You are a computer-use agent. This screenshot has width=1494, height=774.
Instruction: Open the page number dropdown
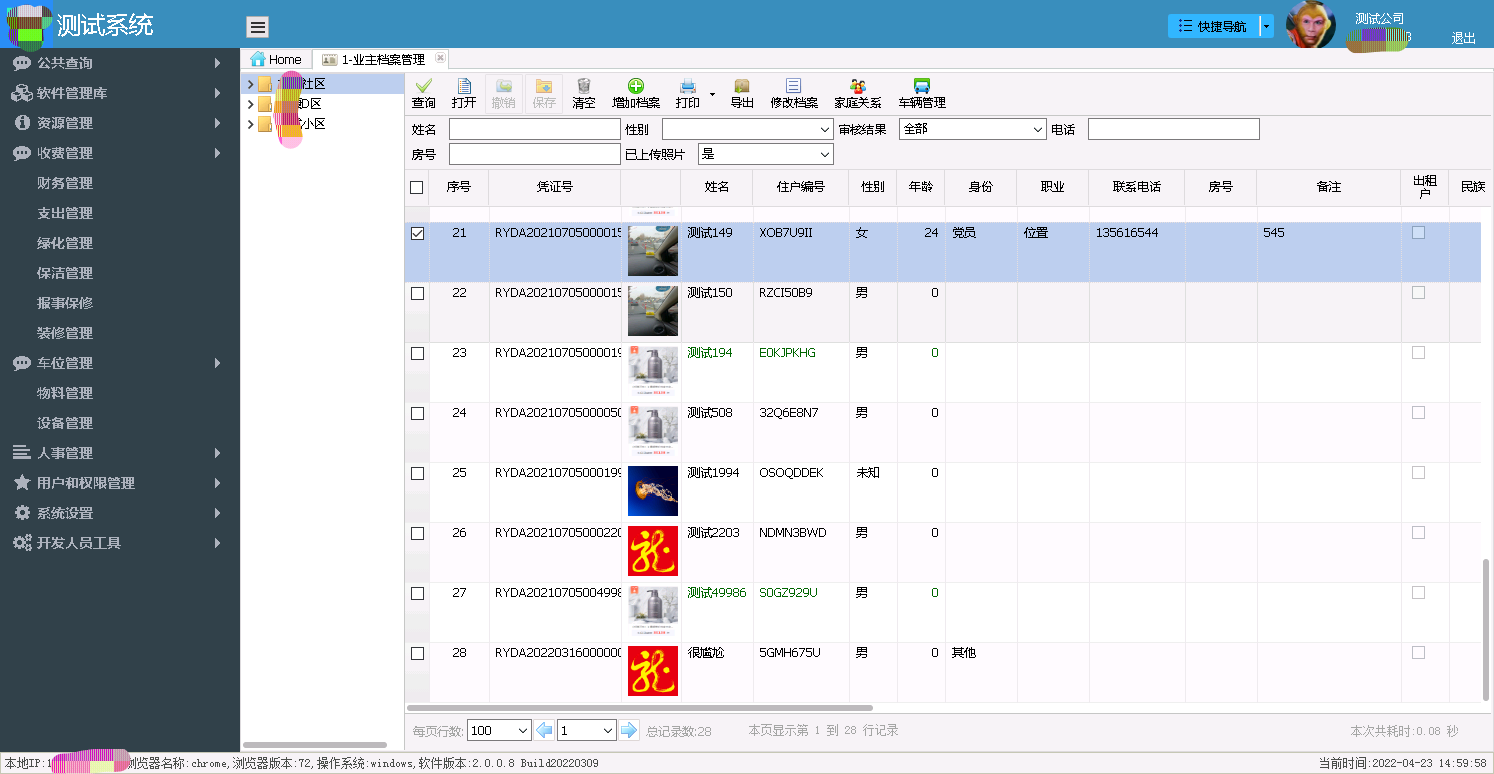[x=587, y=730]
